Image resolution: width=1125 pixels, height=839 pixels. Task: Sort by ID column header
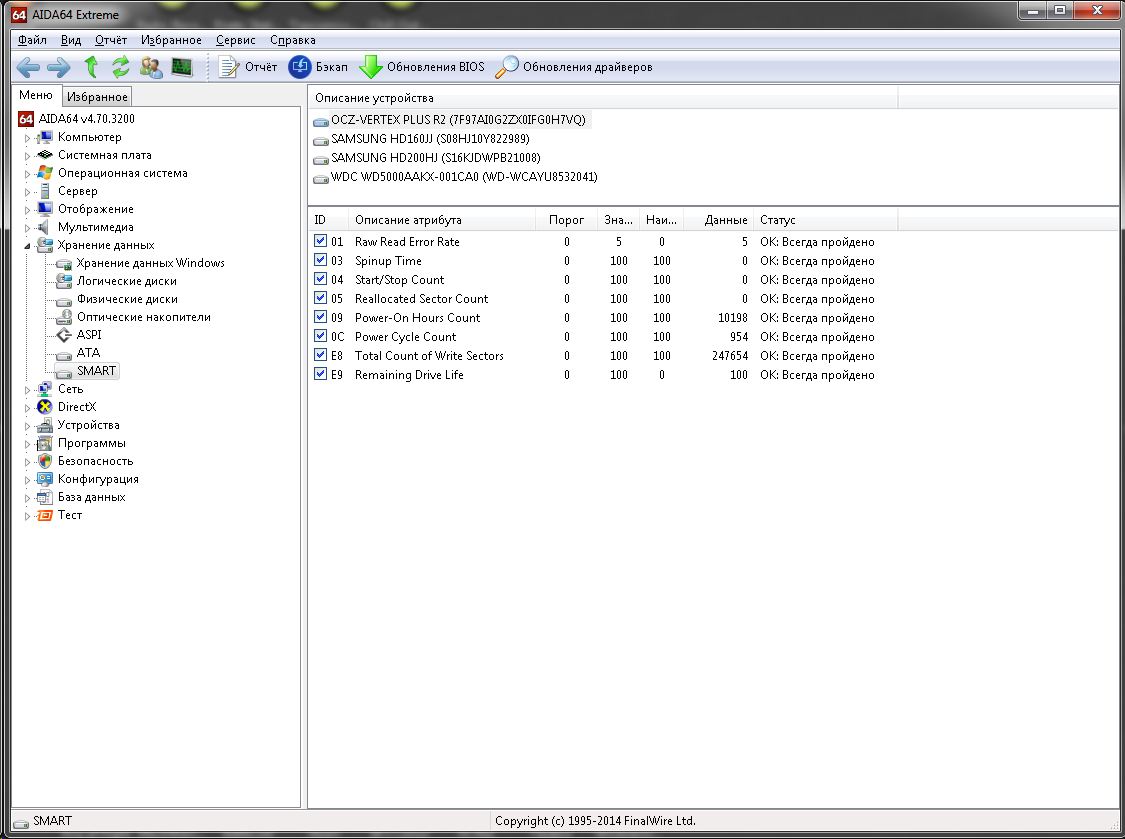click(x=329, y=220)
